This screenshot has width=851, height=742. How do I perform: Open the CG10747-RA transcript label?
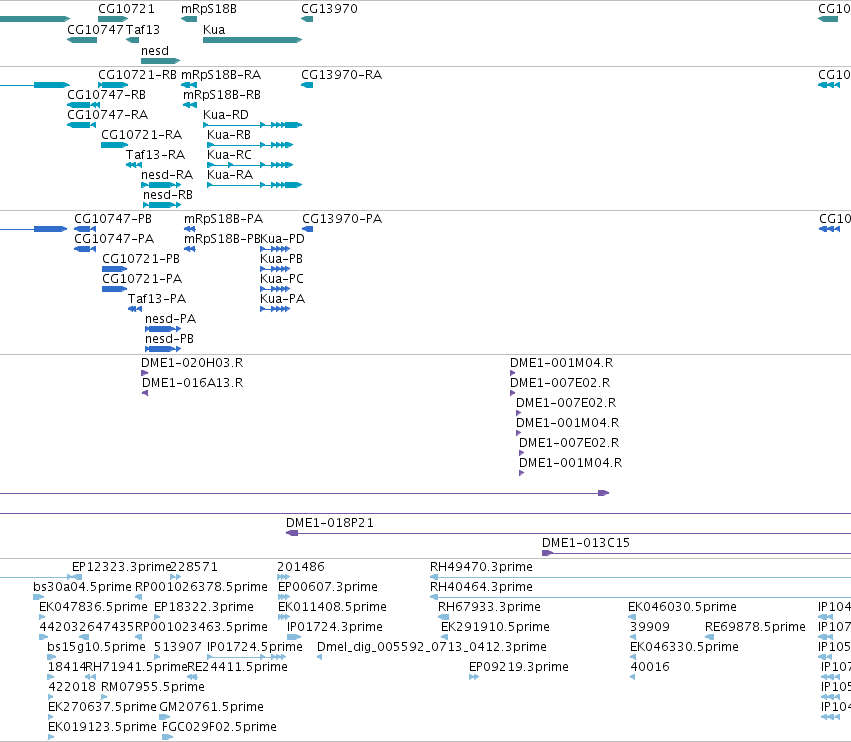[107, 115]
